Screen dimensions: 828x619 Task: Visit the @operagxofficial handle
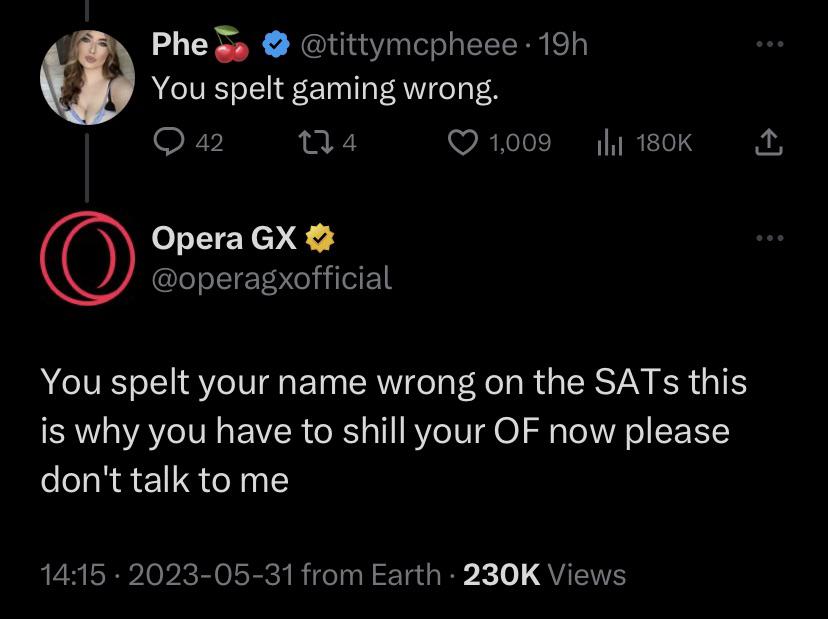(271, 277)
